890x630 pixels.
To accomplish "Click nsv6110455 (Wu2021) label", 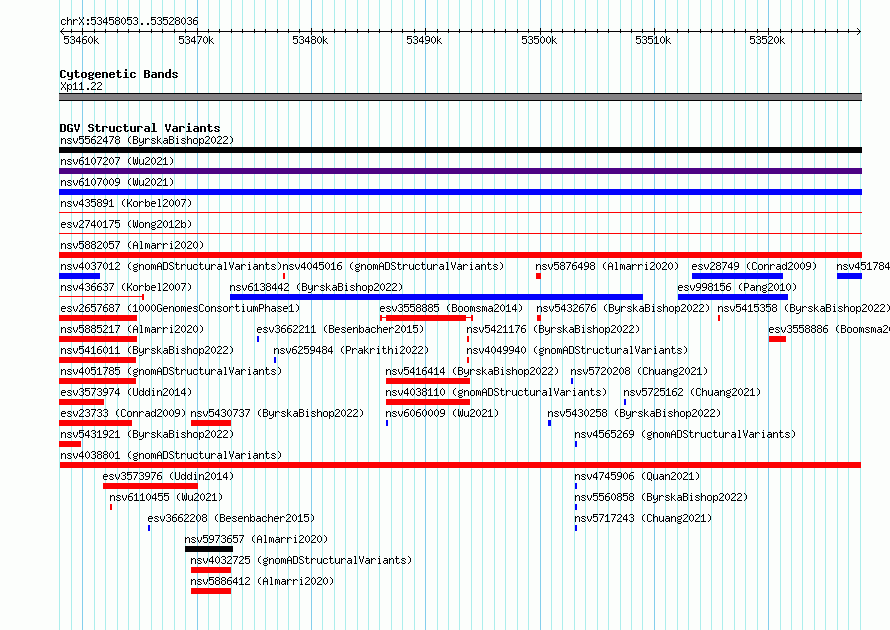I will (166, 497).
